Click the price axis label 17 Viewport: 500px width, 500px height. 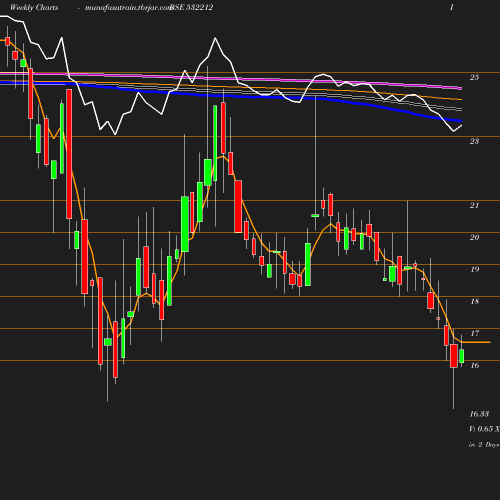[474, 333]
